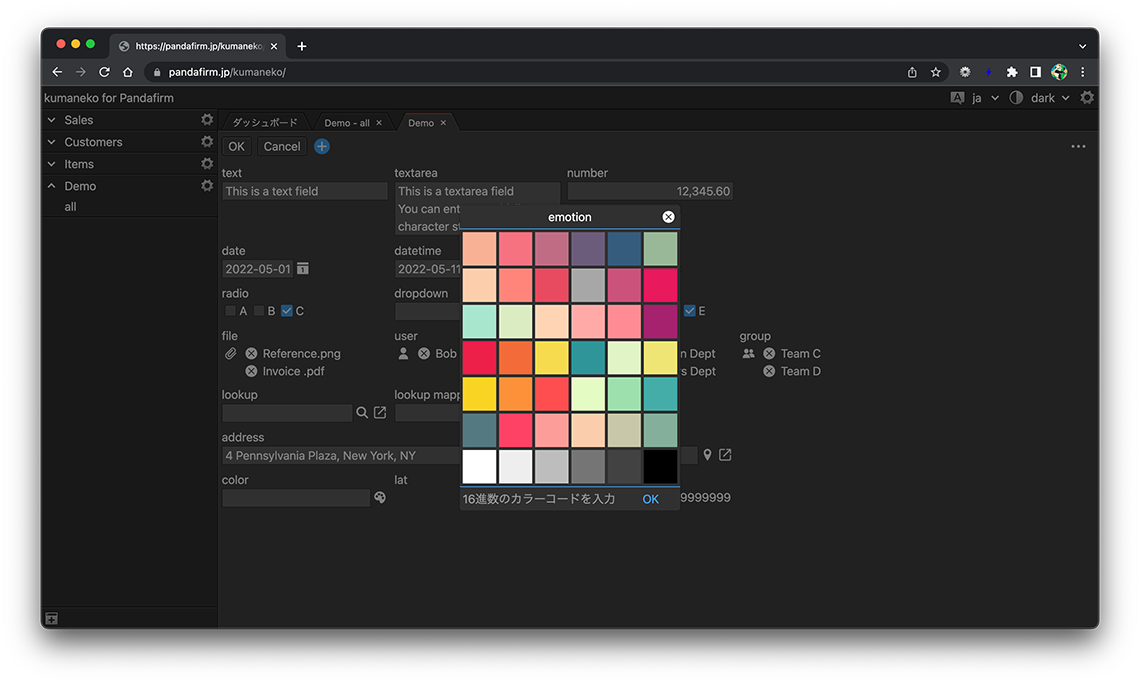
Task: Open the color palette icon next to color field
Action: pos(380,497)
